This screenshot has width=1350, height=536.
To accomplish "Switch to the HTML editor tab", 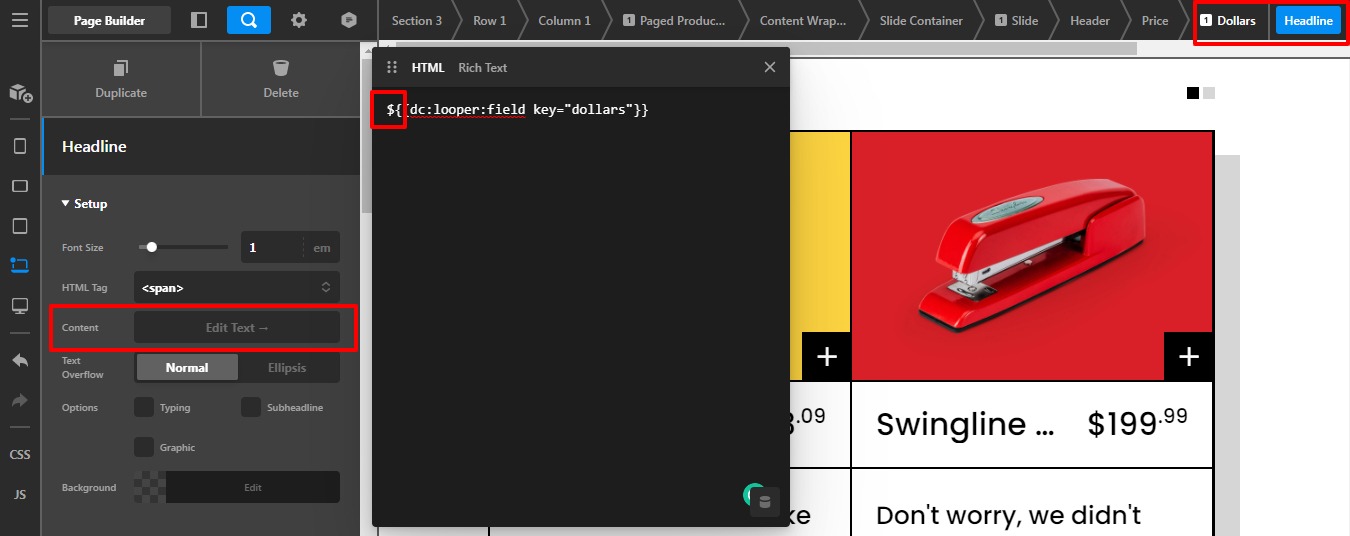I will 428,67.
